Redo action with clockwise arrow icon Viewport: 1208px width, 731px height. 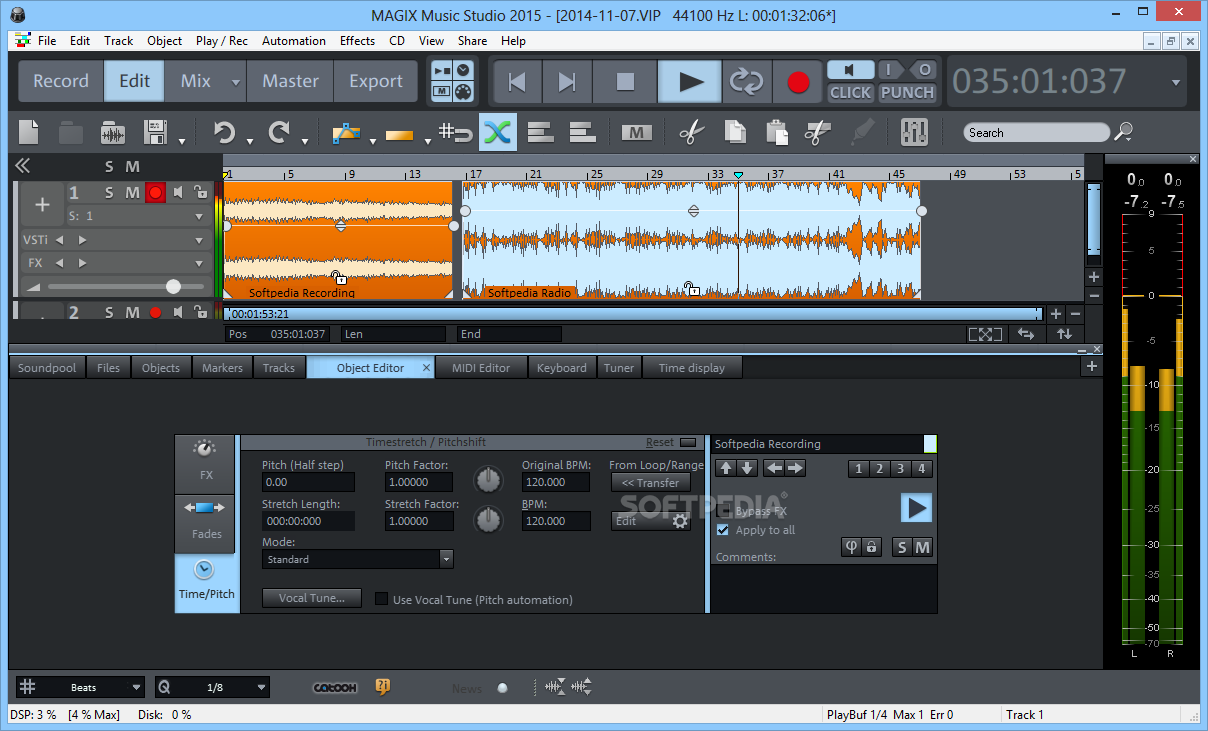tap(279, 132)
